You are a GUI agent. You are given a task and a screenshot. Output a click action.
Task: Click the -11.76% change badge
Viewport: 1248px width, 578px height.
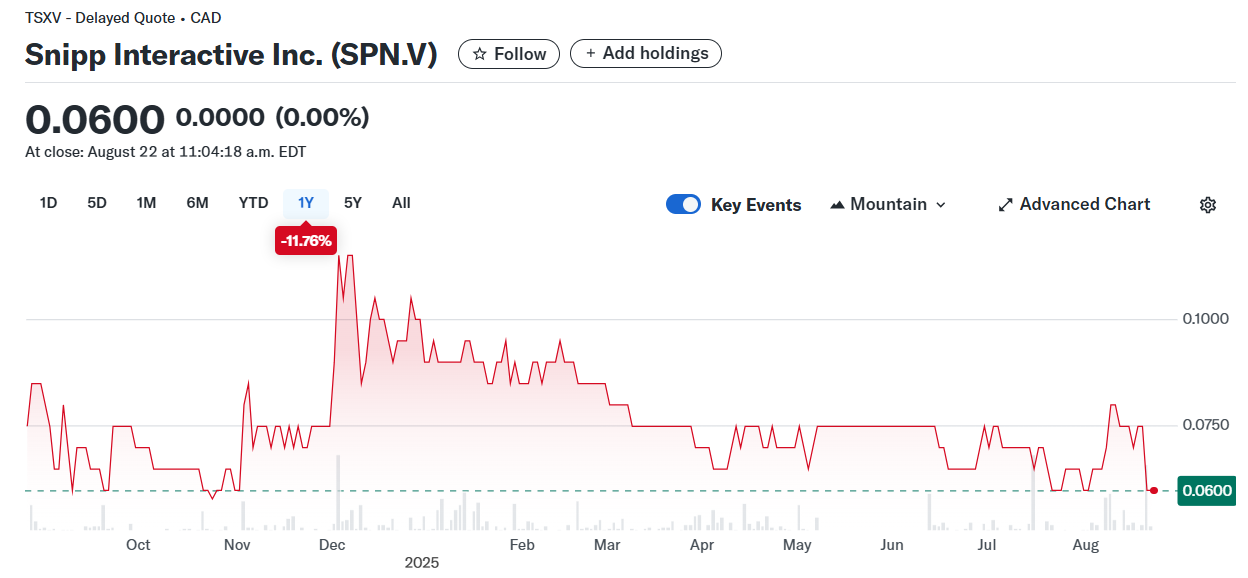306,241
